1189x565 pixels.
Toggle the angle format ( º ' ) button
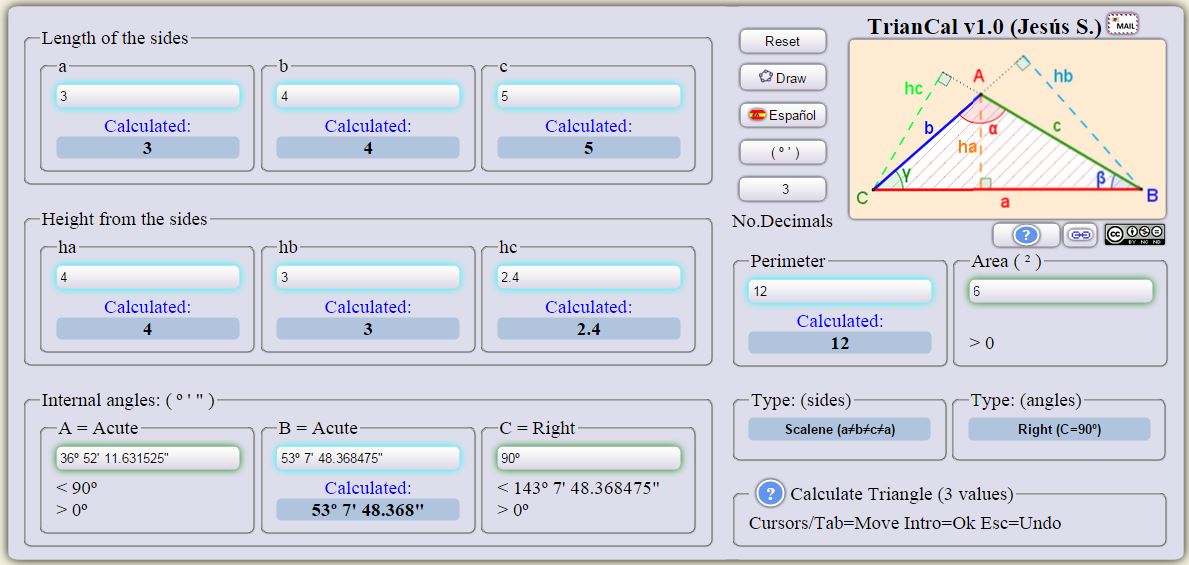(x=783, y=152)
